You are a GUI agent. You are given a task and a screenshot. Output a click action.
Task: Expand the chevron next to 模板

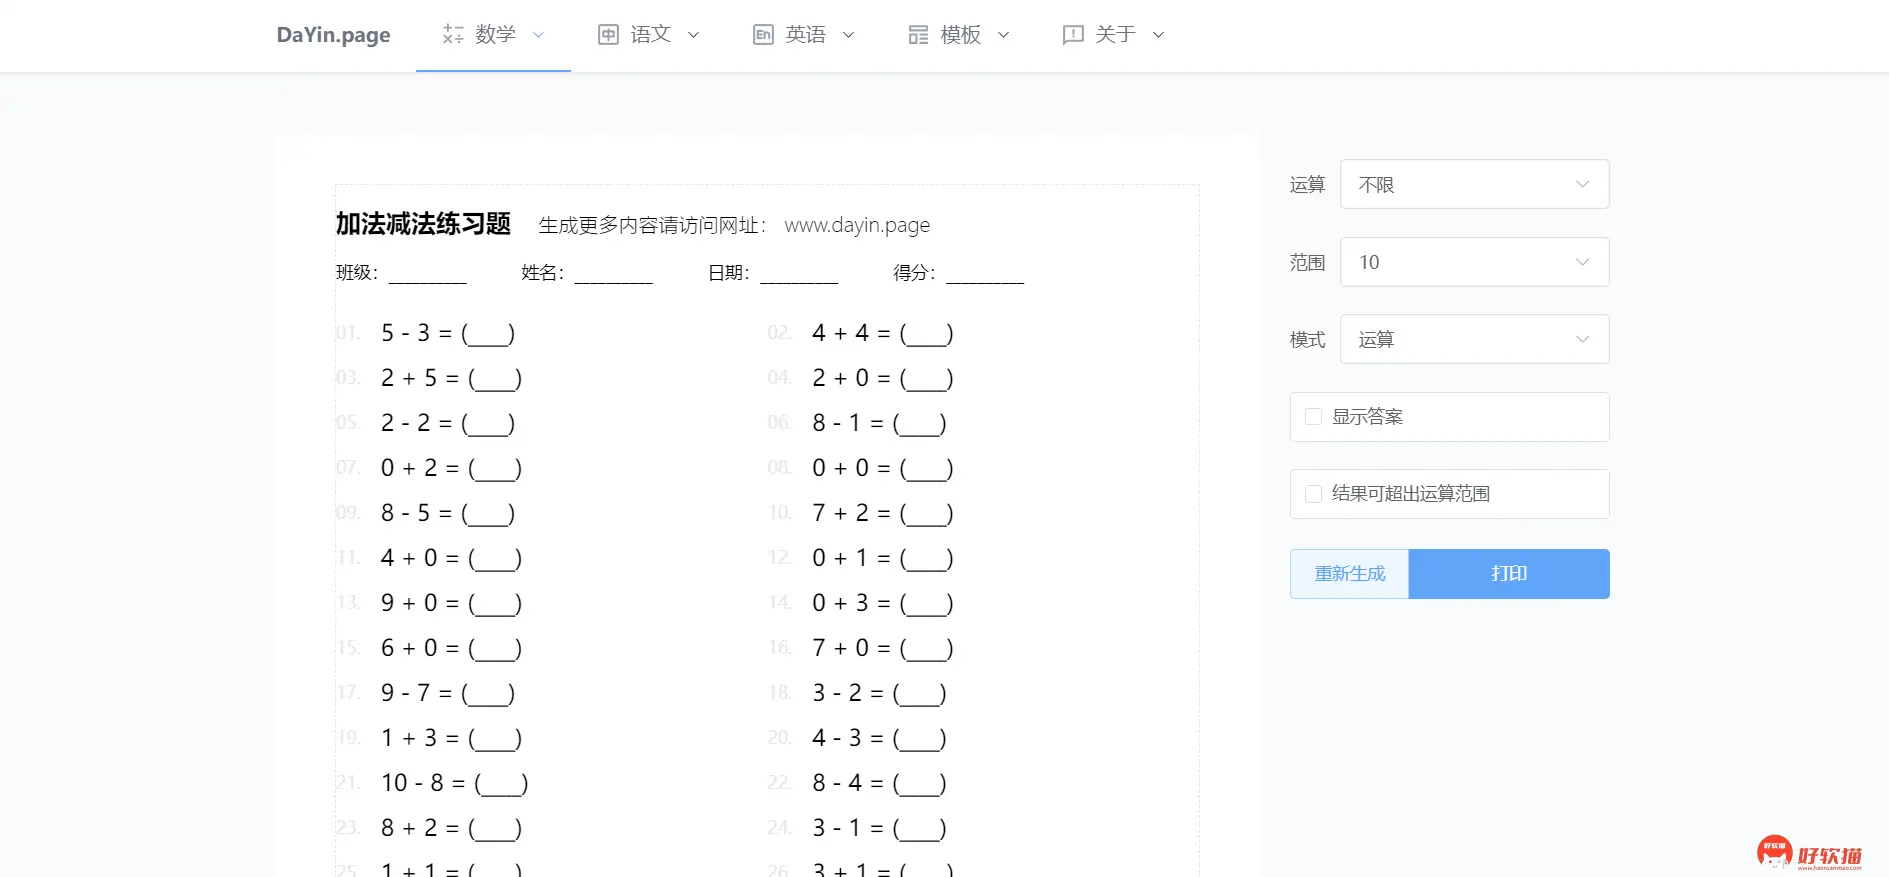(x=1003, y=35)
